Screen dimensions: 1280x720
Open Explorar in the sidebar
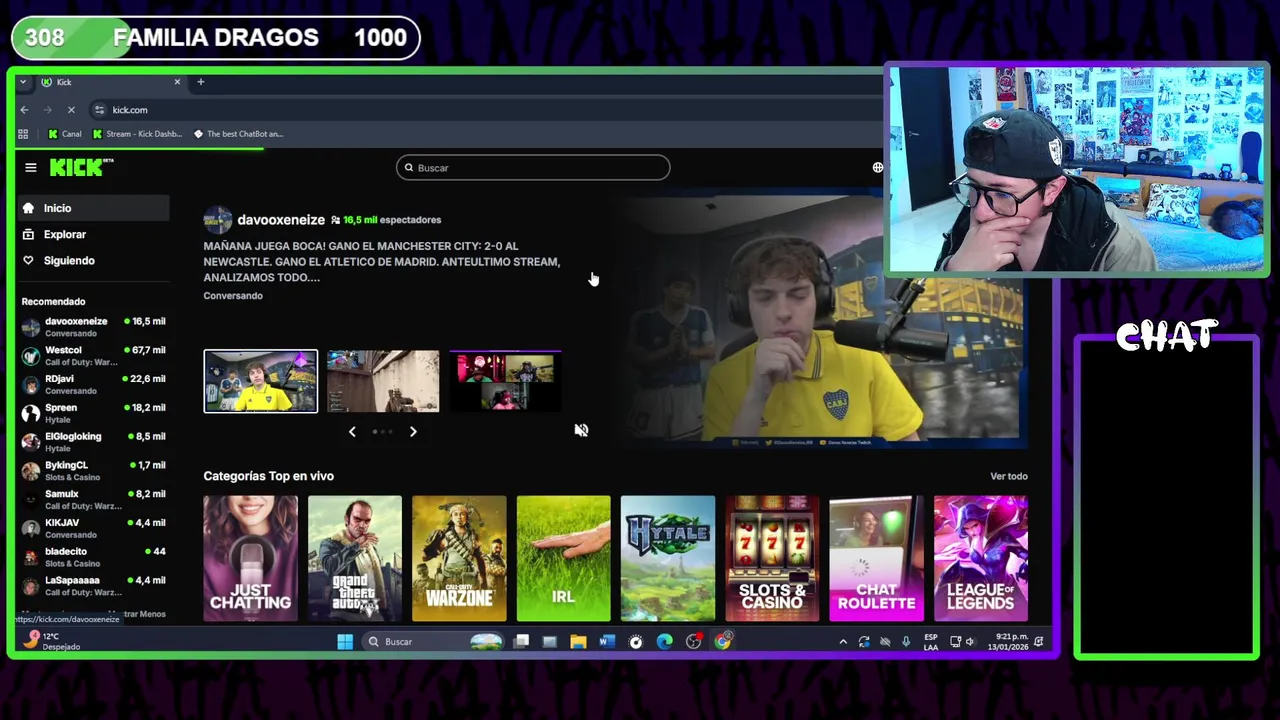(93, 234)
